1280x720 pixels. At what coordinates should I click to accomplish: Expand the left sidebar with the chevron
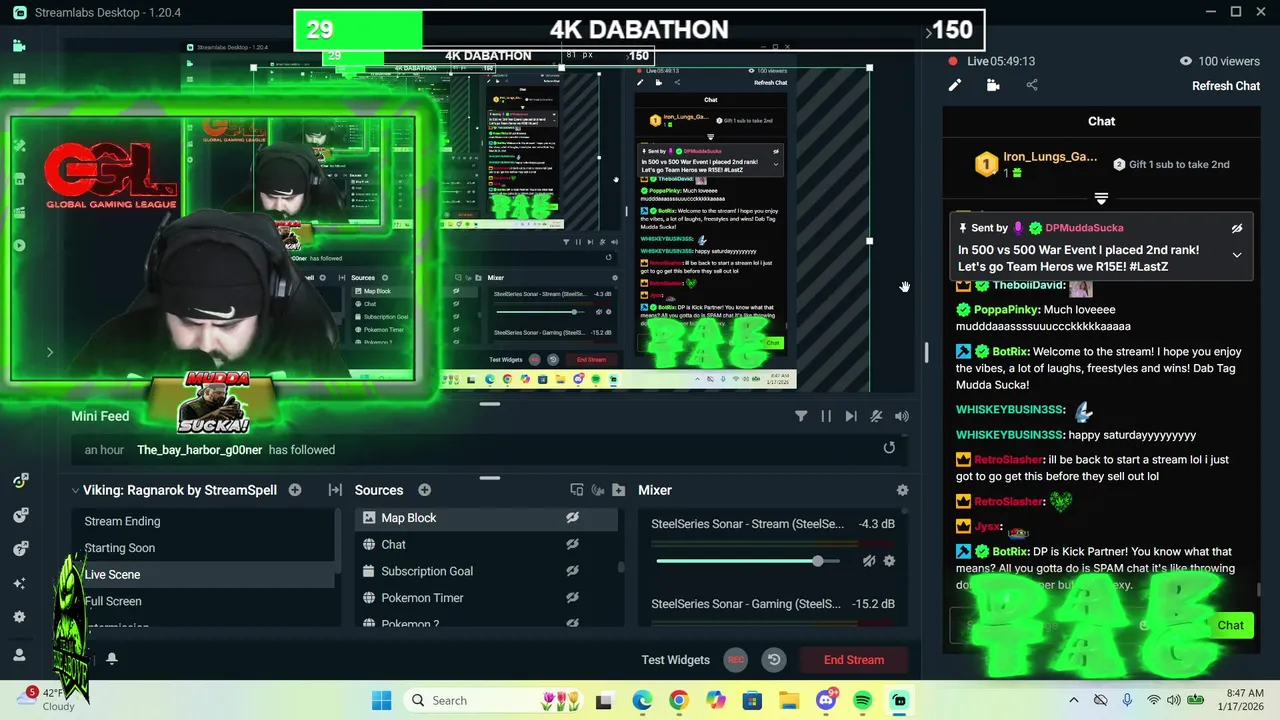click(49, 352)
